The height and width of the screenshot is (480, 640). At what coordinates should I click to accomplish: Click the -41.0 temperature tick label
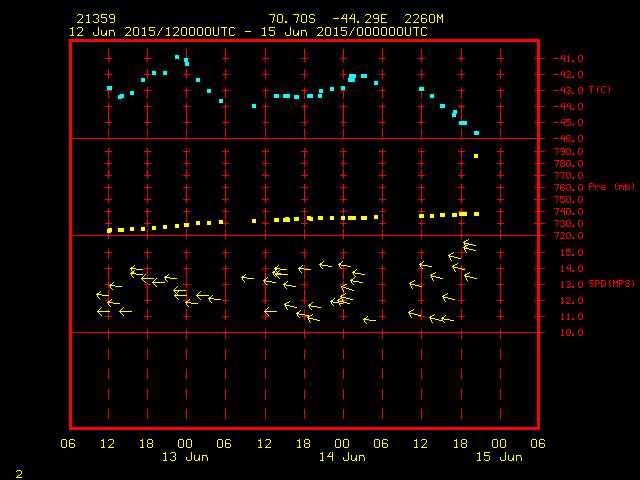569,59
